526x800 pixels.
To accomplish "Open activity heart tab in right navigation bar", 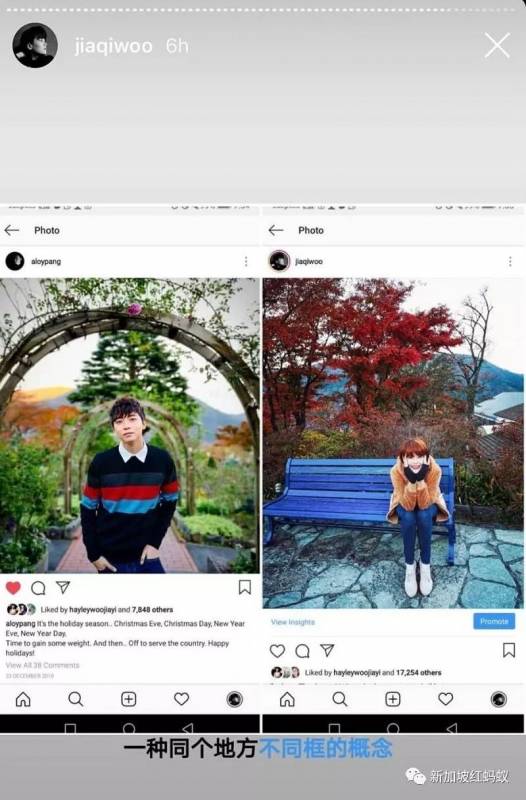I will (445, 699).
